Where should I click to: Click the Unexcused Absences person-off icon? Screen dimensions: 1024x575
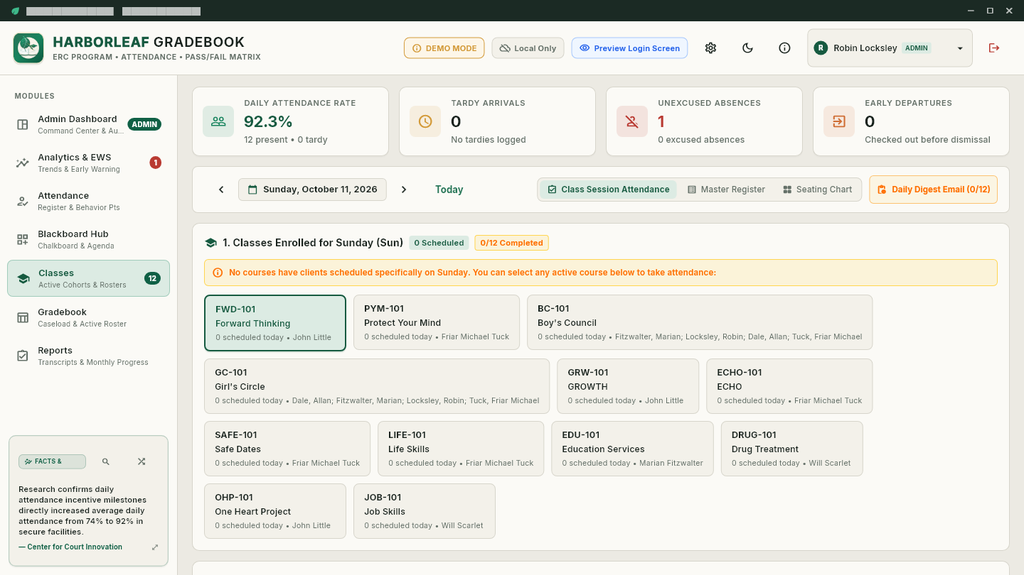(632, 122)
